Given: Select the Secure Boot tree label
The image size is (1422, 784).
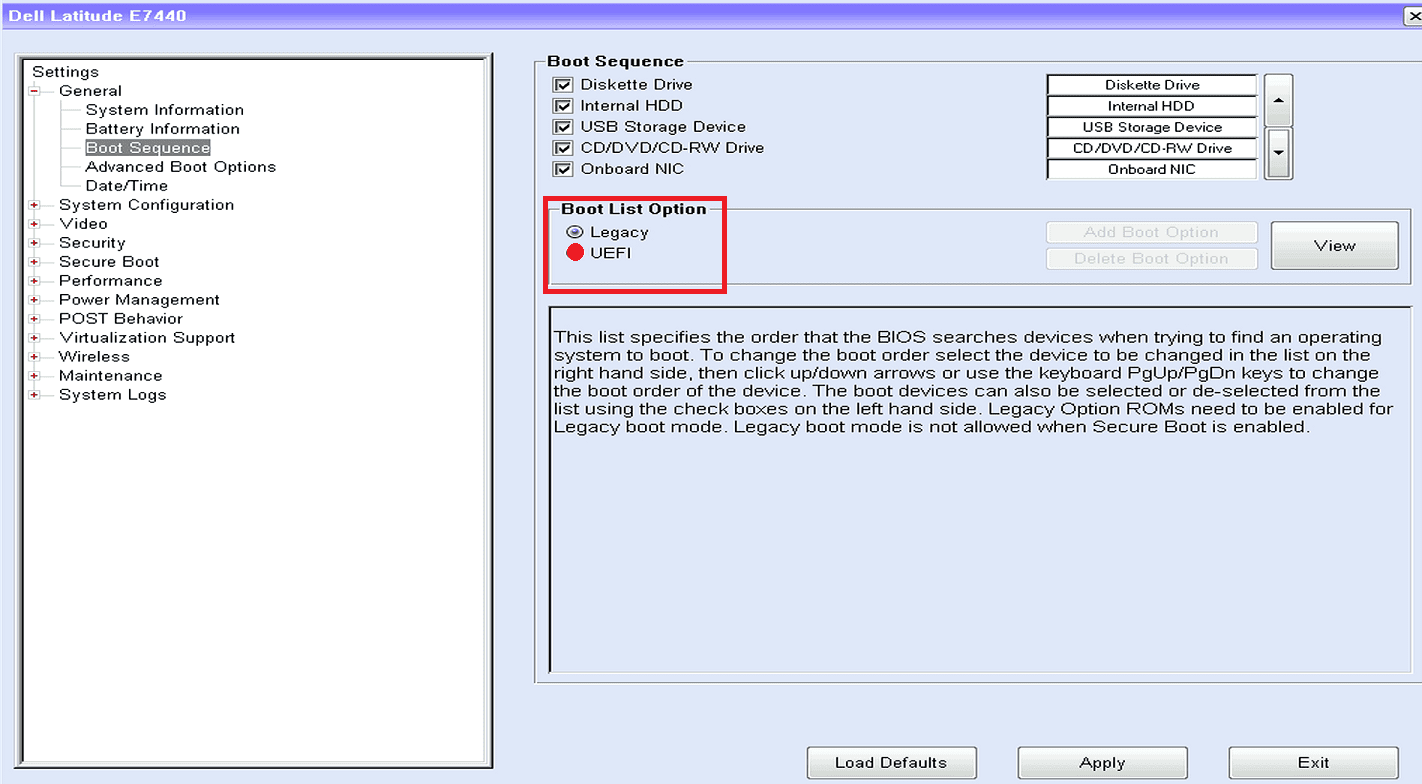Looking at the screenshot, I should tap(109, 262).
